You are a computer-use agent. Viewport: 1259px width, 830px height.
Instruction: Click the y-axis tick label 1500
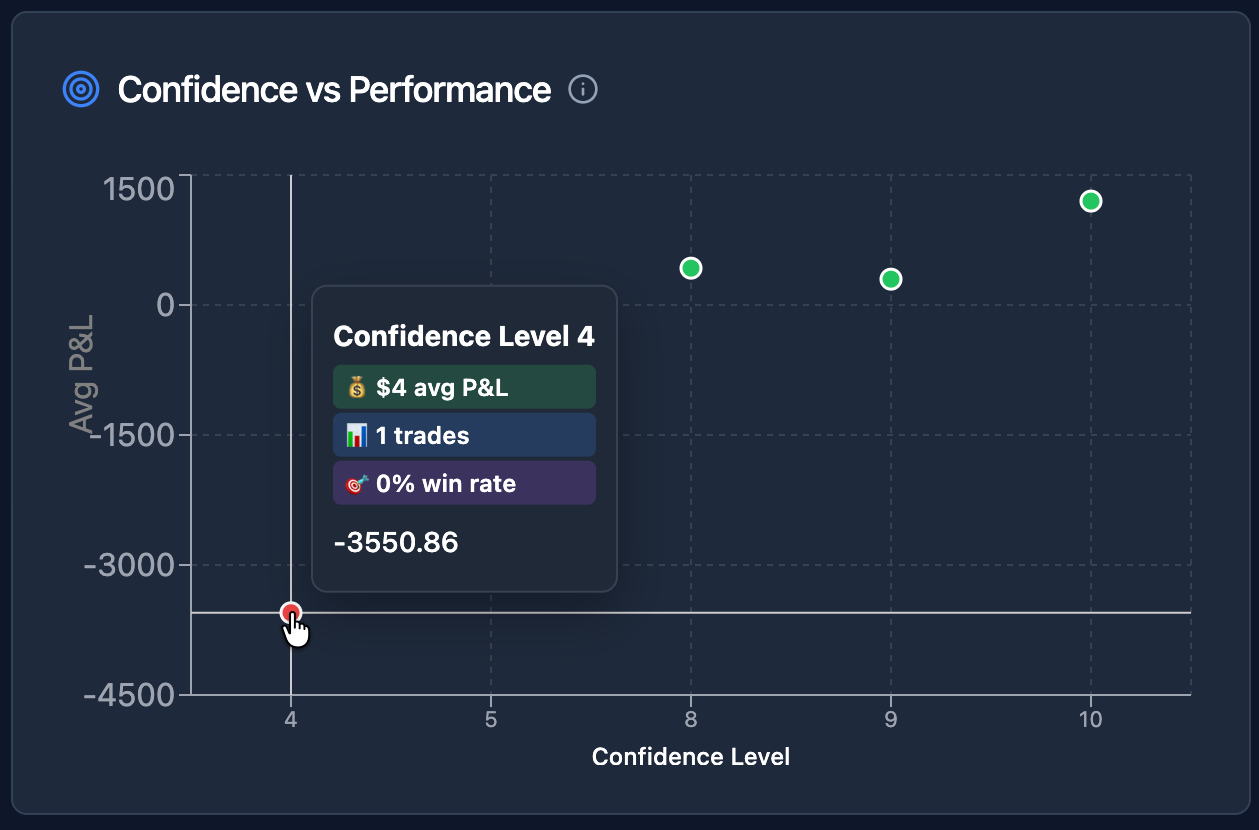(x=140, y=188)
